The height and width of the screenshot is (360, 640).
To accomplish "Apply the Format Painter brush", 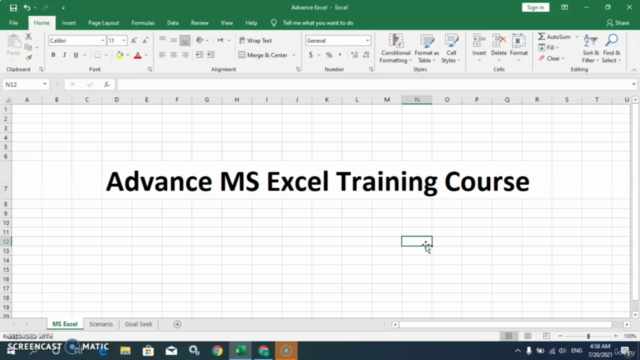I will click(x=28, y=58).
